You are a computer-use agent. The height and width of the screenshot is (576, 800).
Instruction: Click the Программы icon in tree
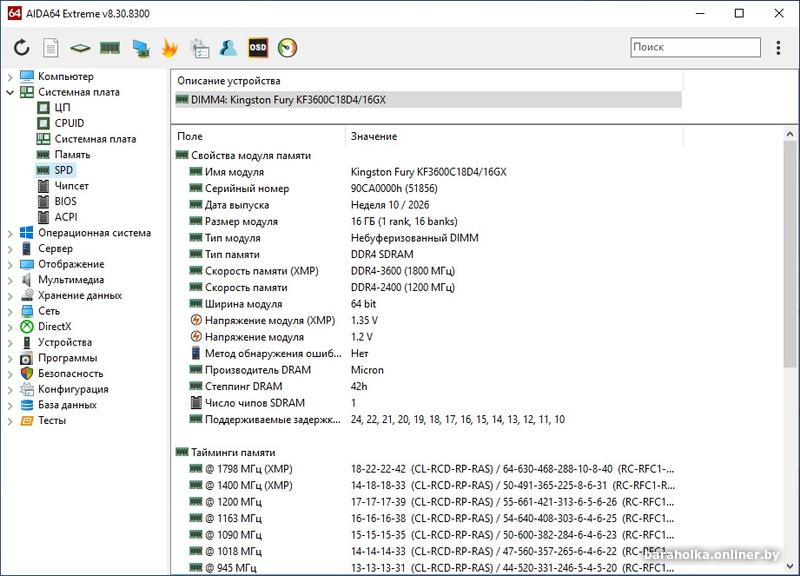point(27,358)
